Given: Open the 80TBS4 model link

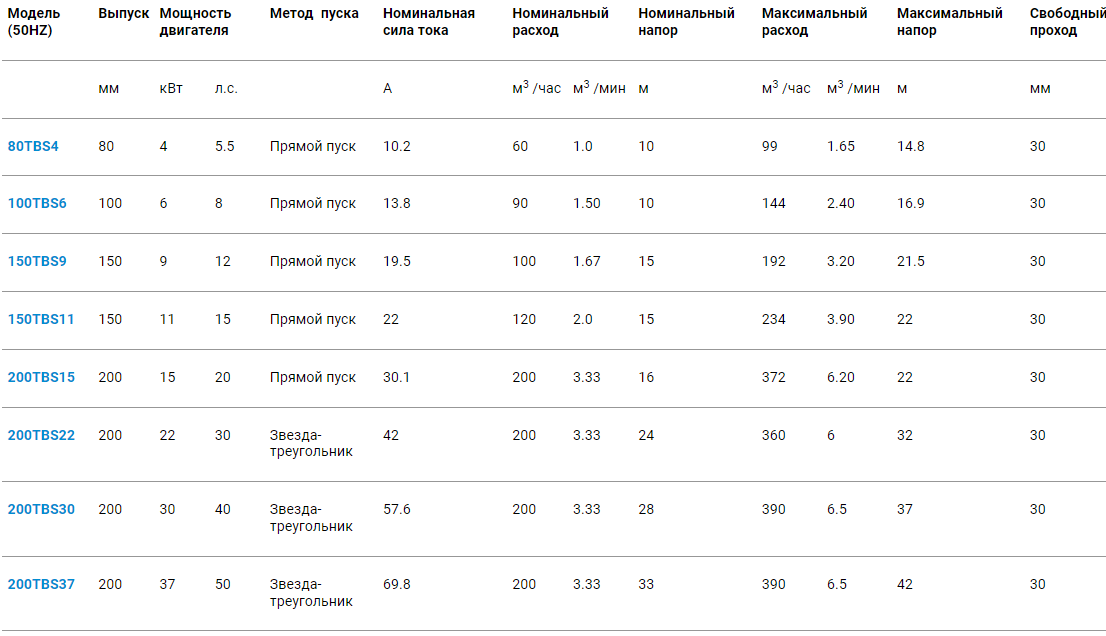Looking at the screenshot, I should coord(33,146).
